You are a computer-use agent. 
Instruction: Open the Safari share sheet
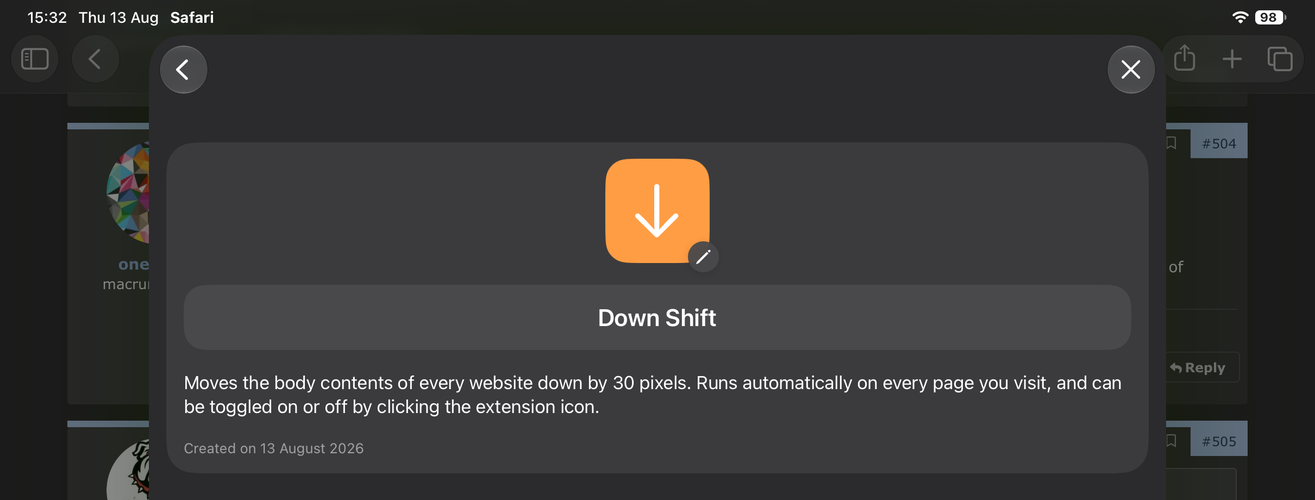pos(1184,58)
